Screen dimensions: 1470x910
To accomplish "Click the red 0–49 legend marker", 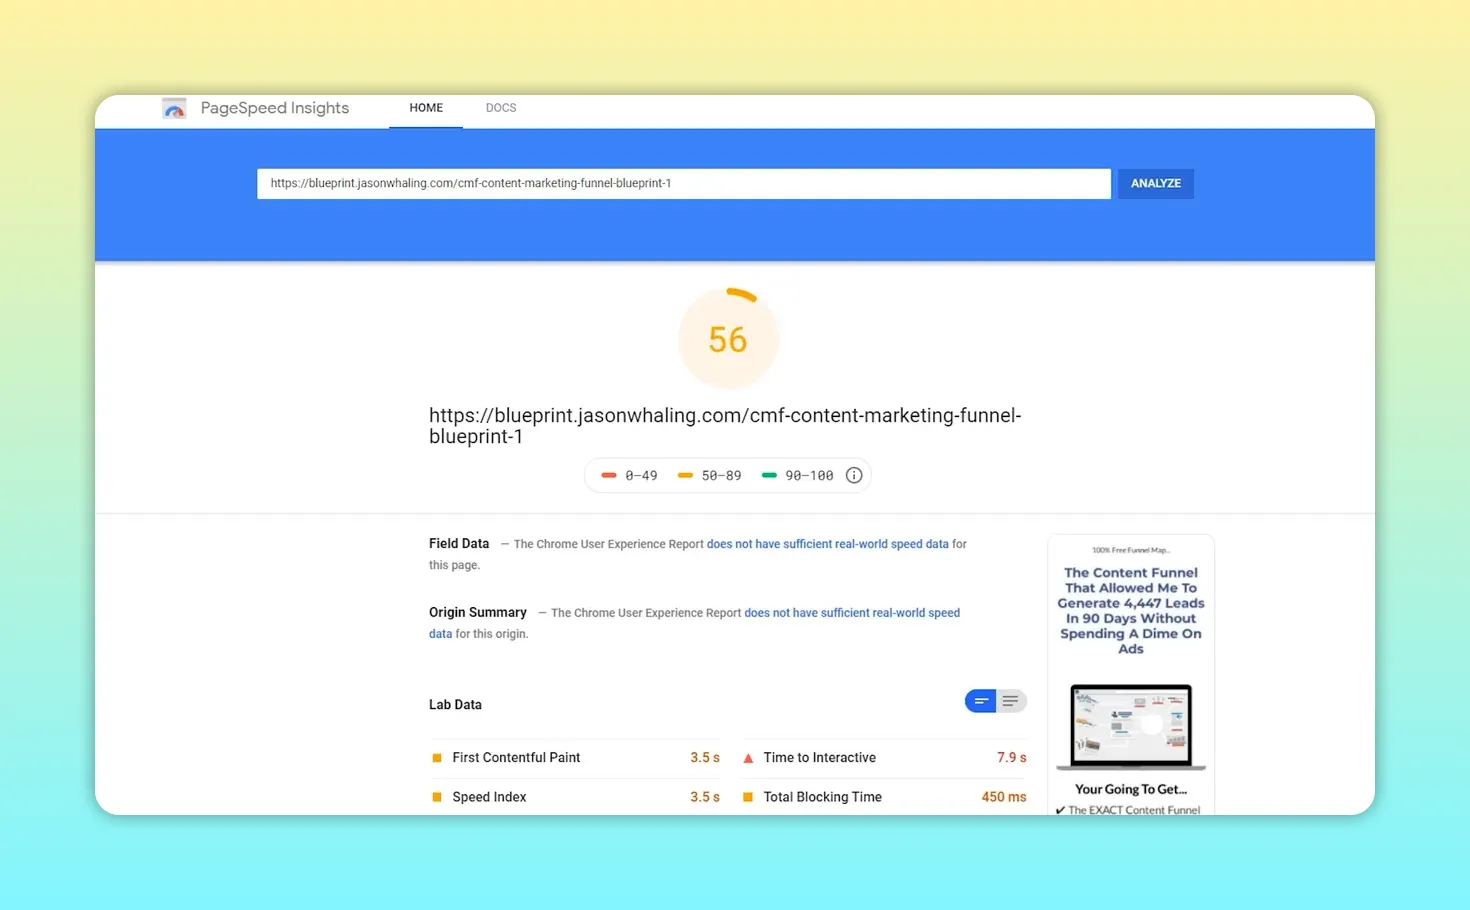I will (609, 475).
